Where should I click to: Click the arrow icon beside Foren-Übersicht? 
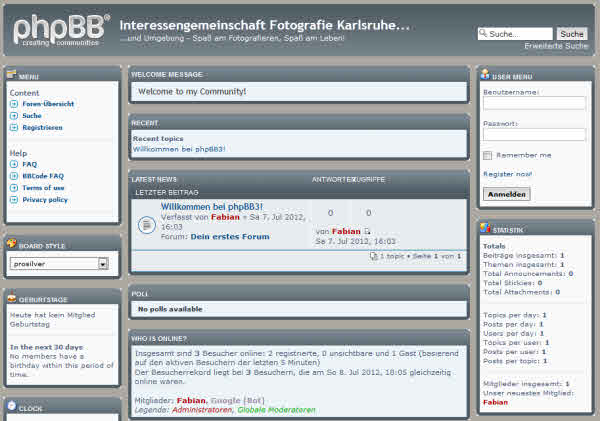14,104
